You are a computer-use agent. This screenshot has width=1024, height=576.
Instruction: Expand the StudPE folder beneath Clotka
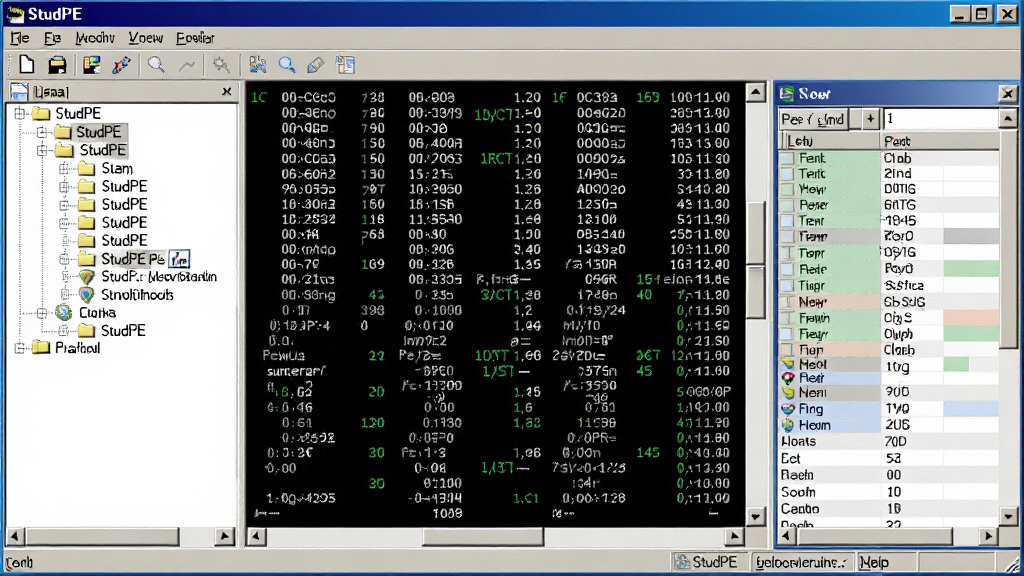pos(64,331)
